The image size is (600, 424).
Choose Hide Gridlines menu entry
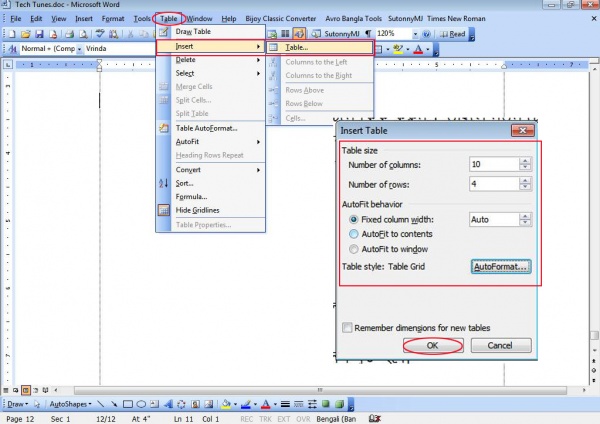pos(210,210)
